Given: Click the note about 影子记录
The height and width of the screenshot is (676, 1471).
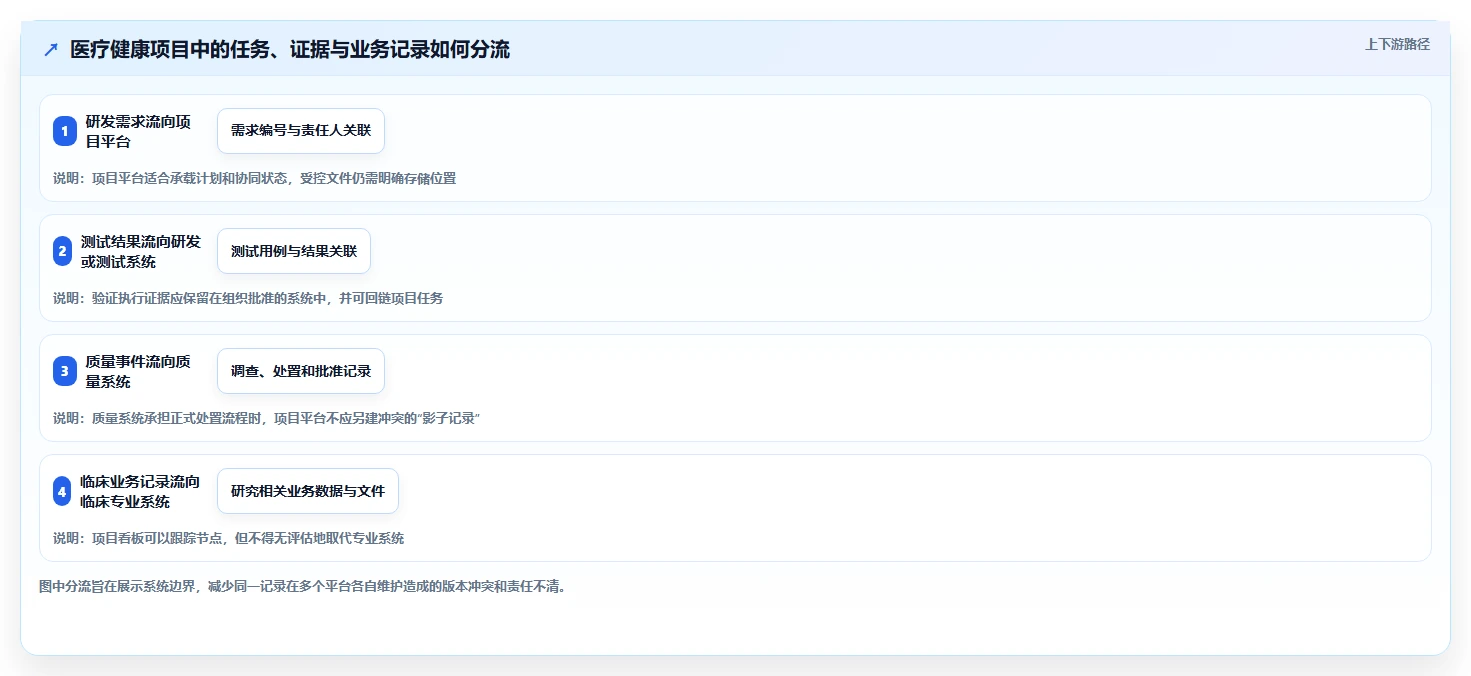Looking at the screenshot, I should click(x=267, y=418).
